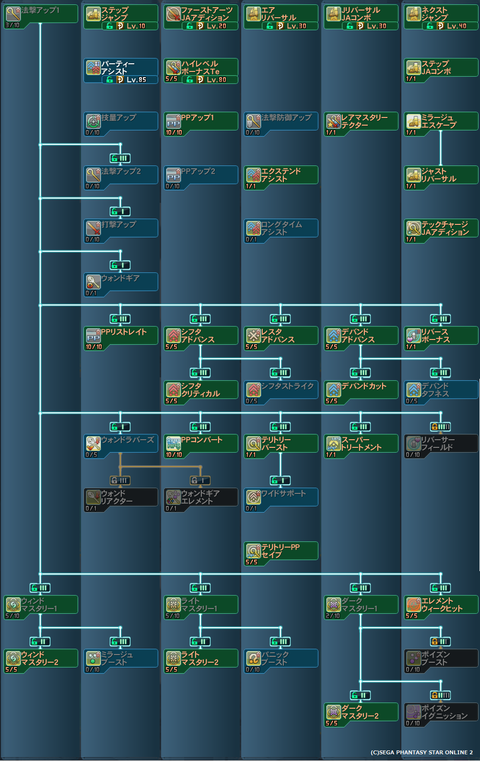480x761 pixels.
Task: Select the PPコンバート skill
Action: [201, 447]
